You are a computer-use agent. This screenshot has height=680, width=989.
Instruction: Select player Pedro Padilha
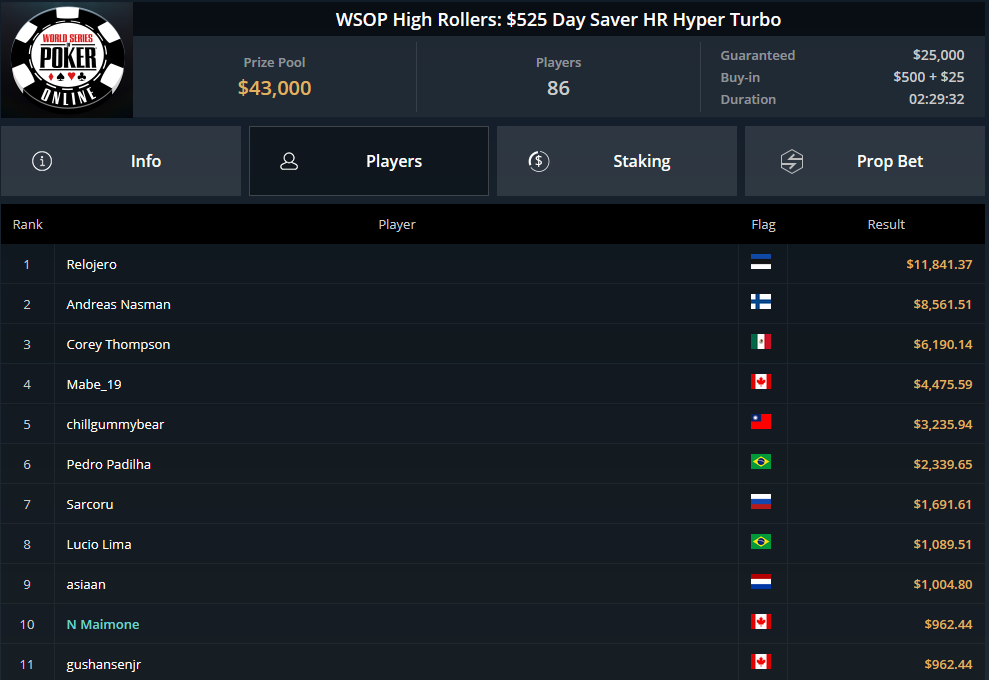108,464
